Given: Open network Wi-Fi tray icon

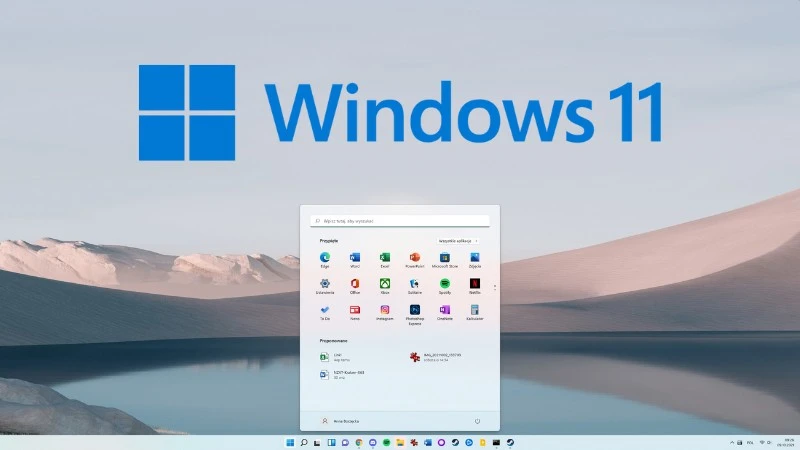Looking at the screenshot, I should point(762,442).
